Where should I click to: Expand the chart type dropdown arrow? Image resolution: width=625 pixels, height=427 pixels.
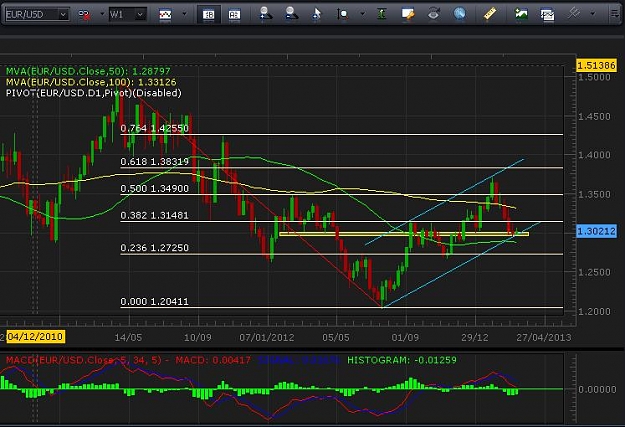(x=184, y=14)
